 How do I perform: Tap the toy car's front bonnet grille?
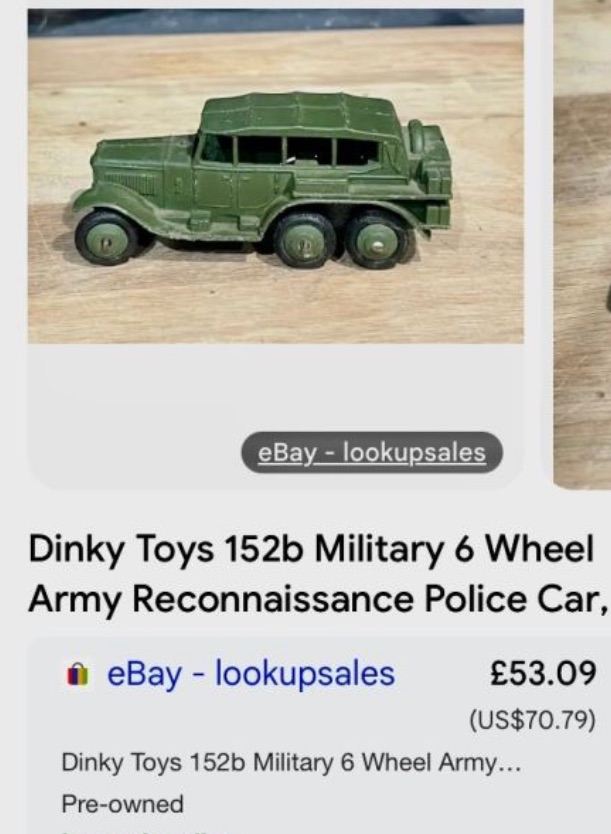click(131, 183)
